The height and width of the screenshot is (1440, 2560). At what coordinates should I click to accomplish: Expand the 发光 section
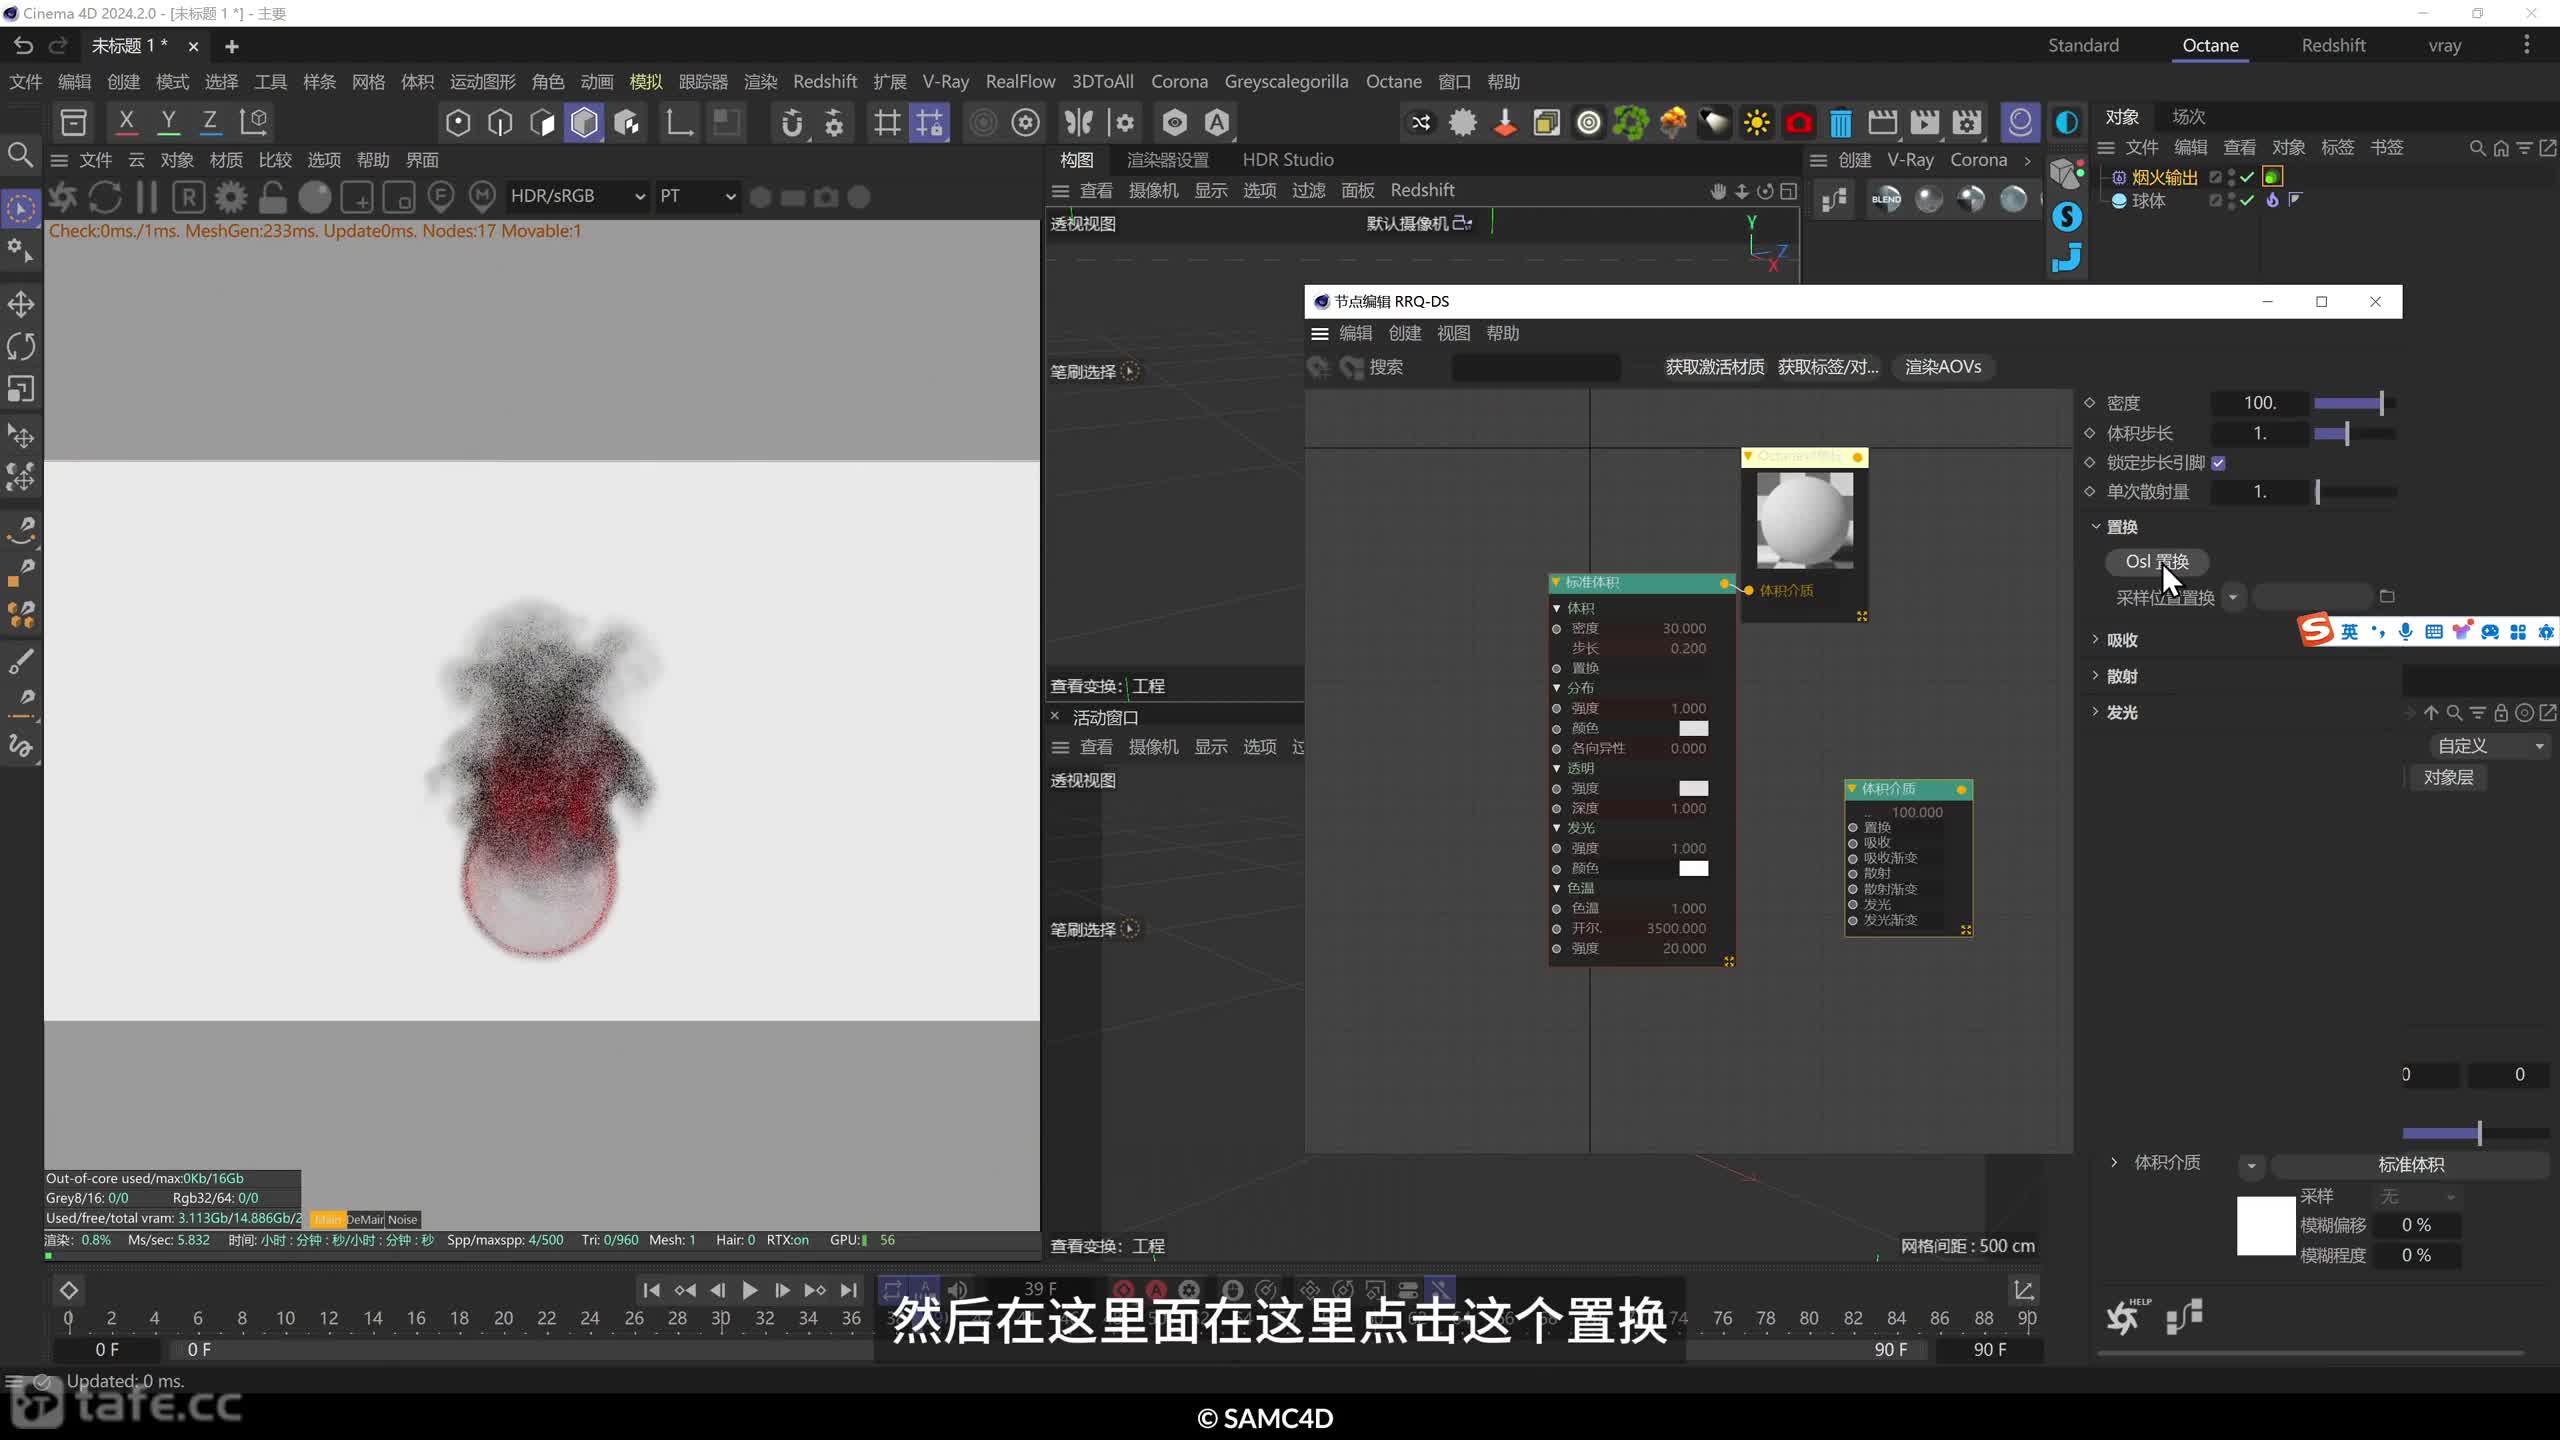(2096, 711)
